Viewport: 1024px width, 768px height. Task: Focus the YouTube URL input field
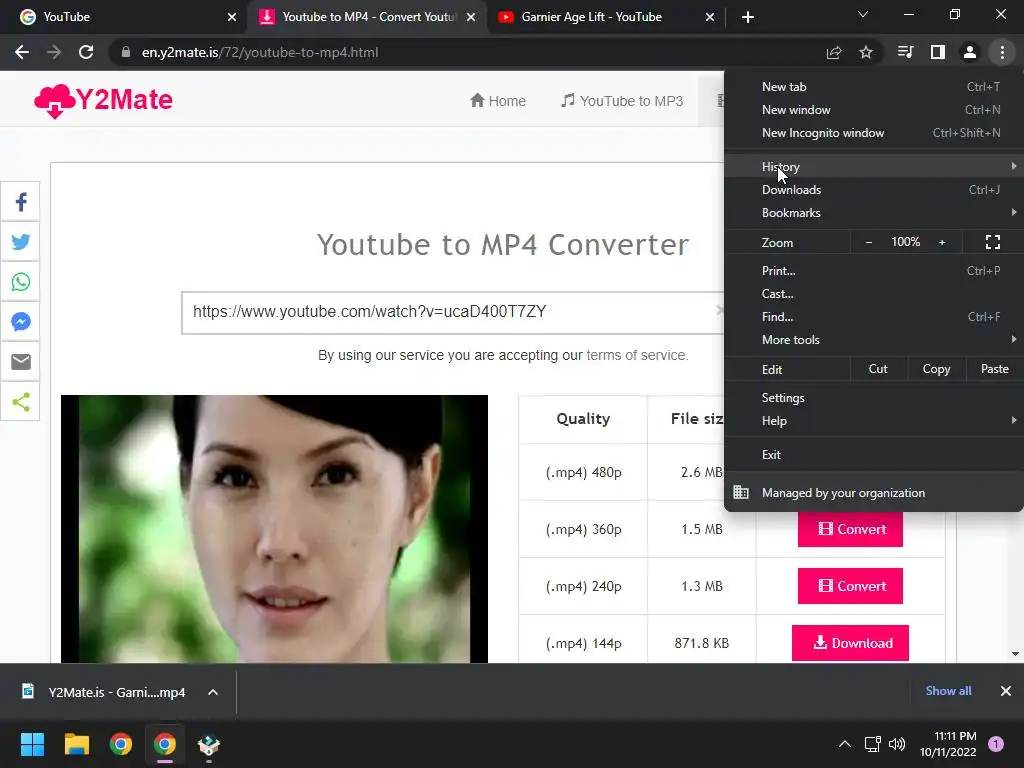pos(453,313)
